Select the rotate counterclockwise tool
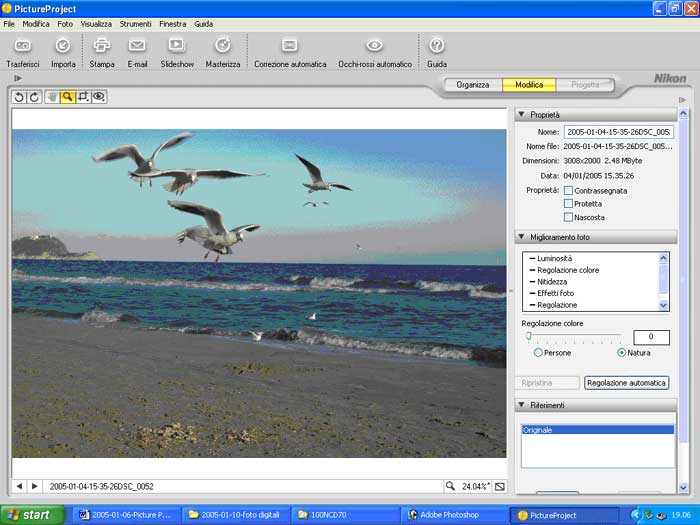The image size is (700, 525). click(19, 97)
